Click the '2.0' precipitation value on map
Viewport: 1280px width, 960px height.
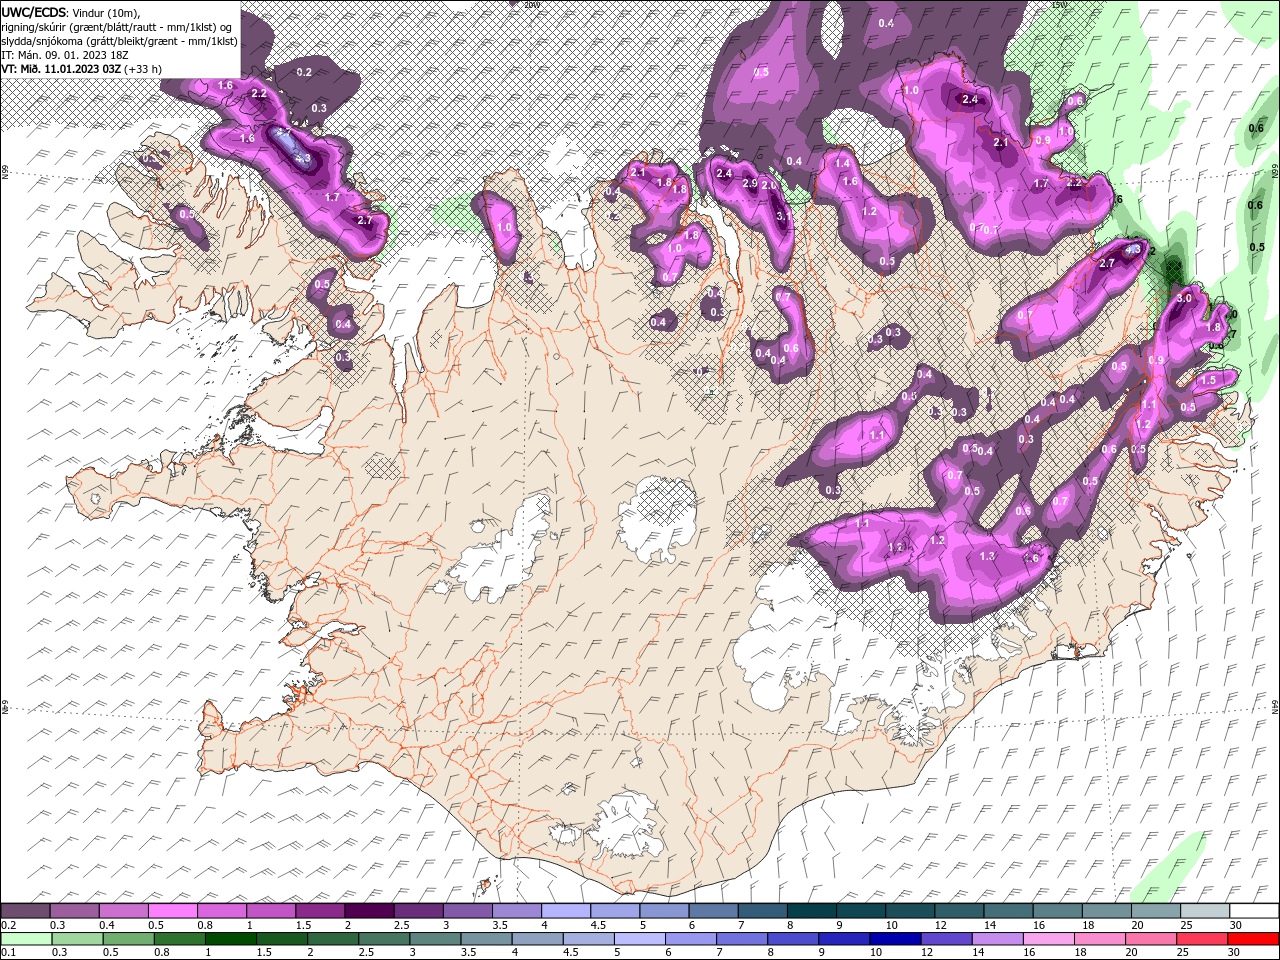[x=769, y=185]
